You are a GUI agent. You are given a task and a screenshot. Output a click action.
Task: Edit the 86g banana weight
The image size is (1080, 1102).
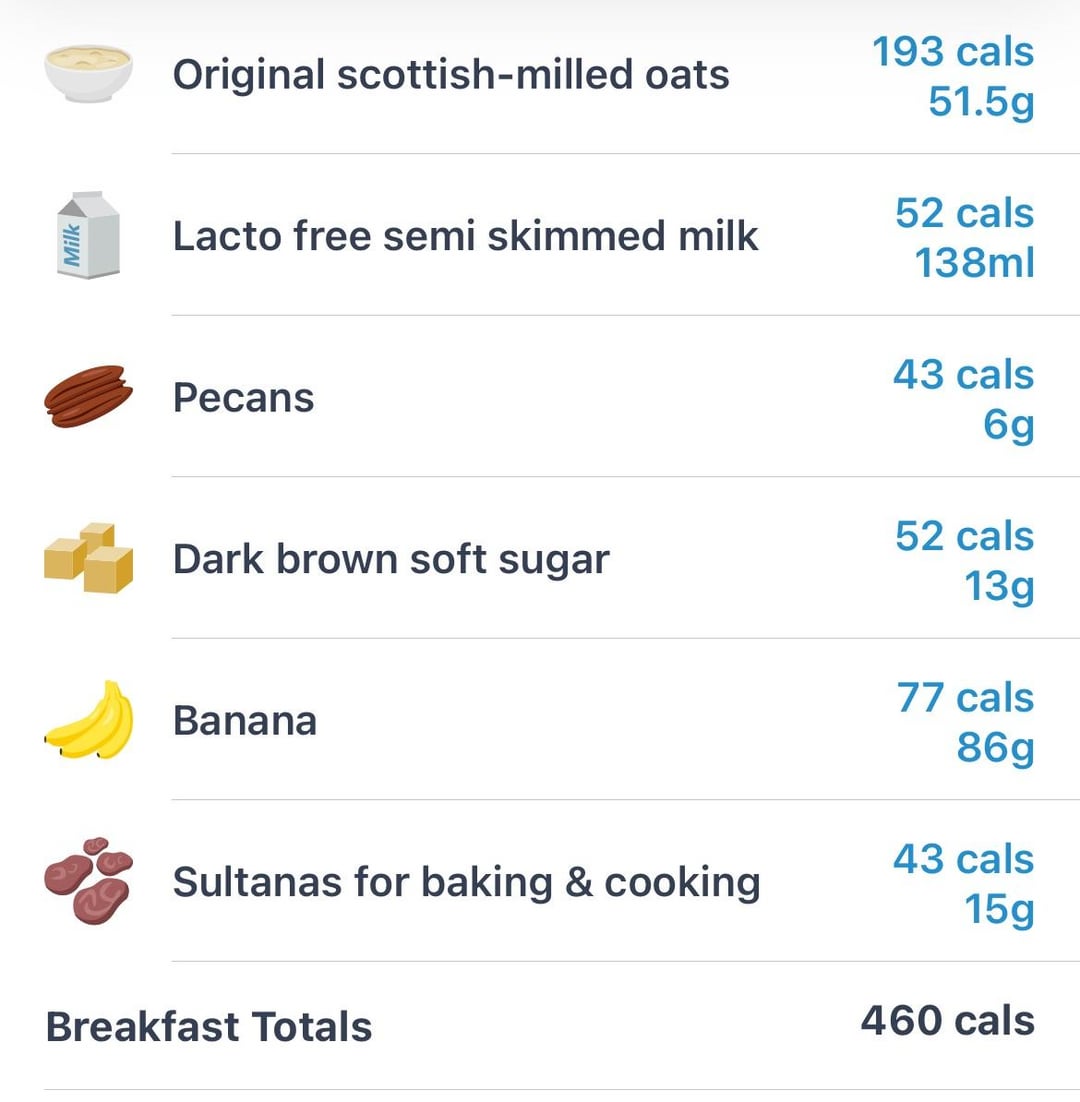click(x=994, y=748)
